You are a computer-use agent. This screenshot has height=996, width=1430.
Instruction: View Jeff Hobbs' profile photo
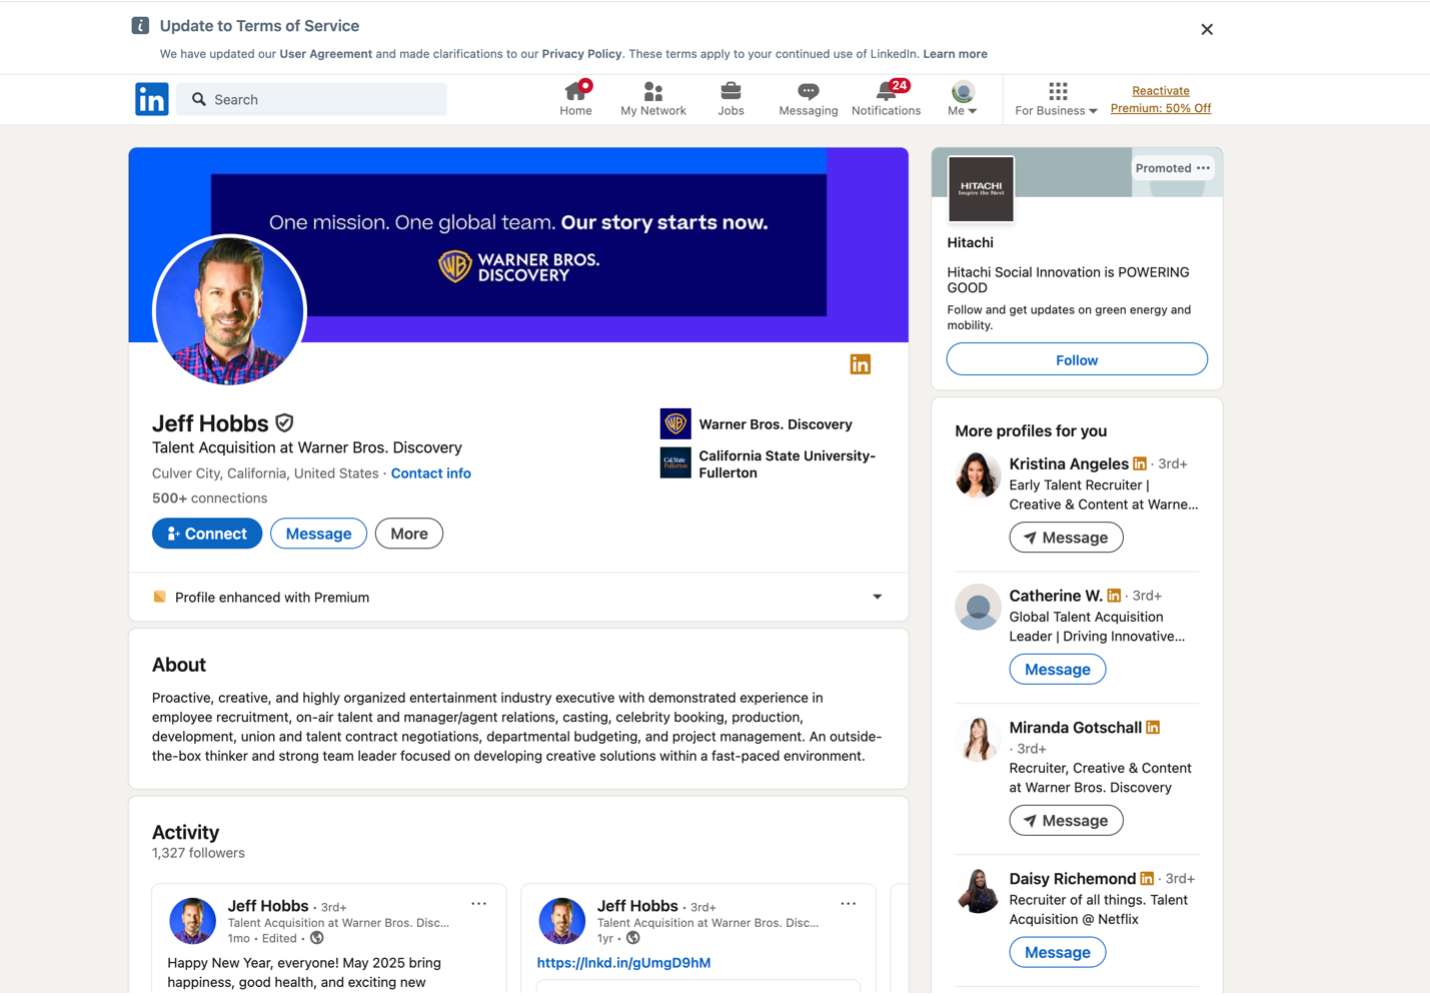point(229,311)
